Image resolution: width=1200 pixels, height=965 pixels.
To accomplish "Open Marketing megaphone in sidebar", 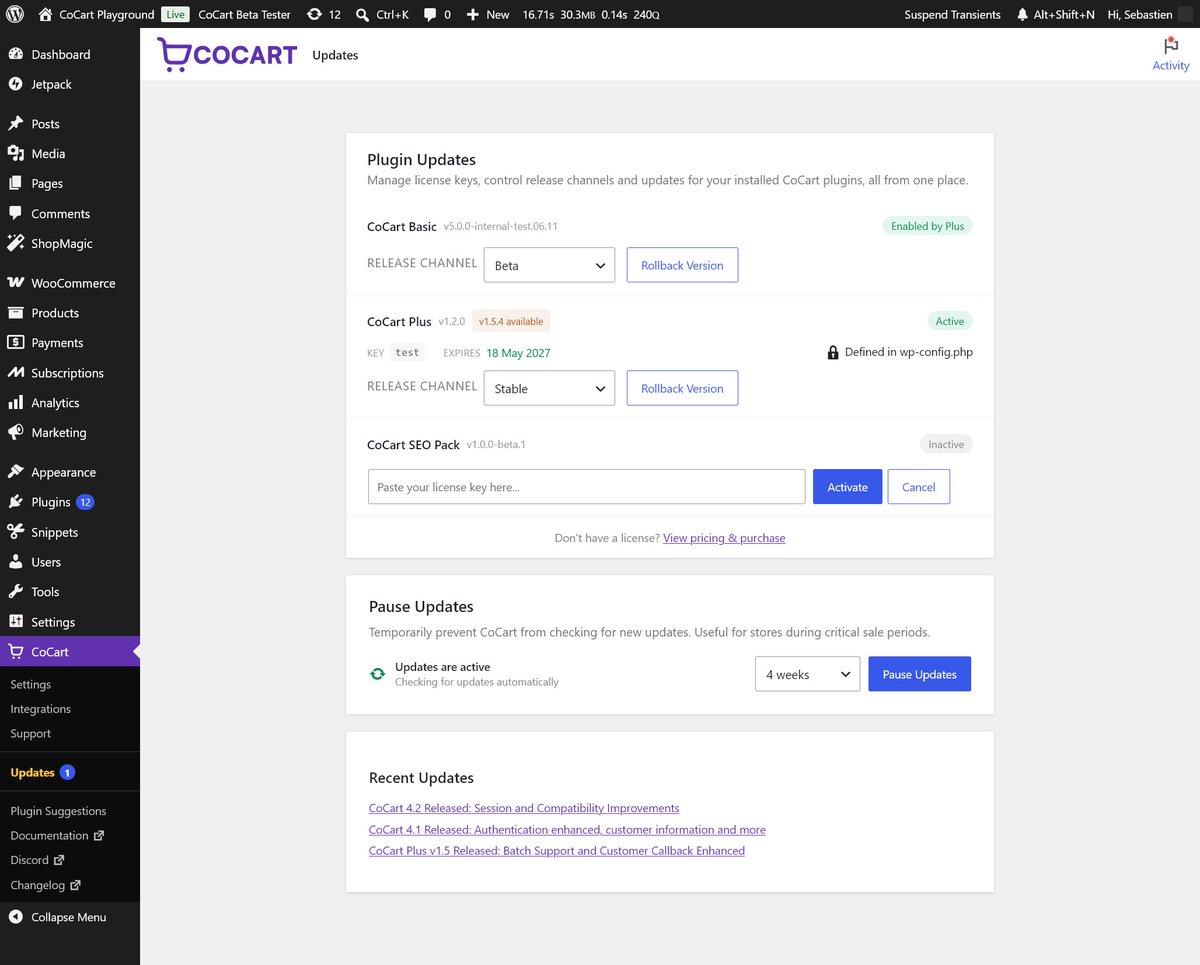I will tap(15, 433).
